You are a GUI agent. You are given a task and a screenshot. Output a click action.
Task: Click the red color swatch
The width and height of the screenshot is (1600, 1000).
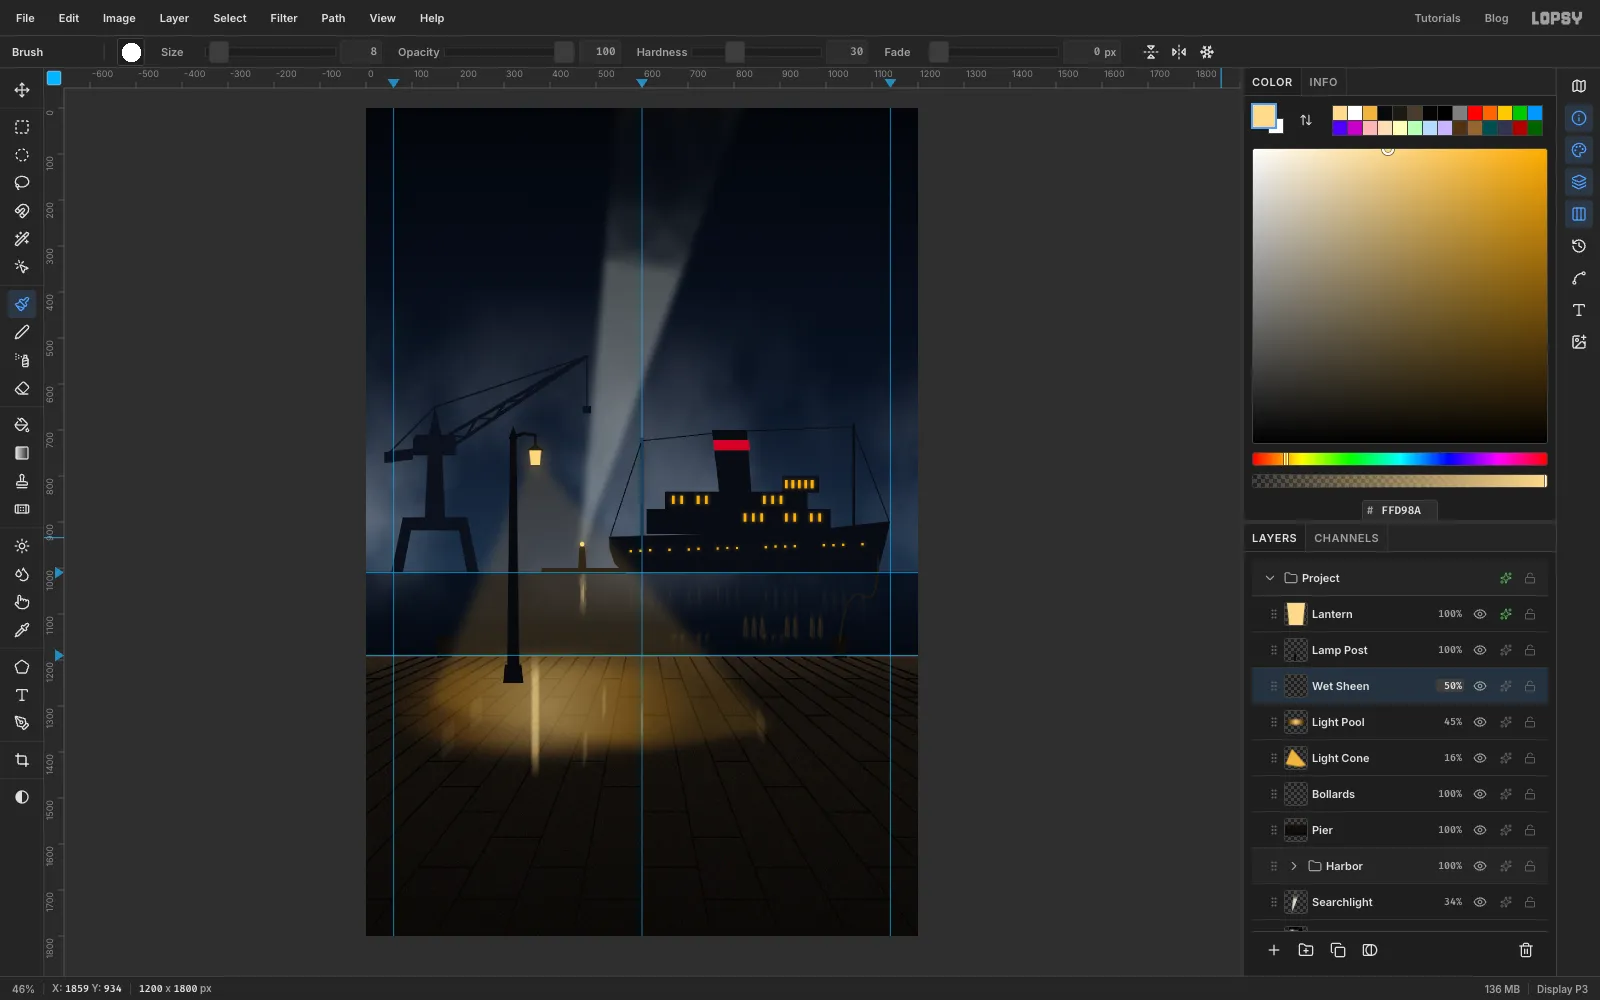click(1475, 113)
